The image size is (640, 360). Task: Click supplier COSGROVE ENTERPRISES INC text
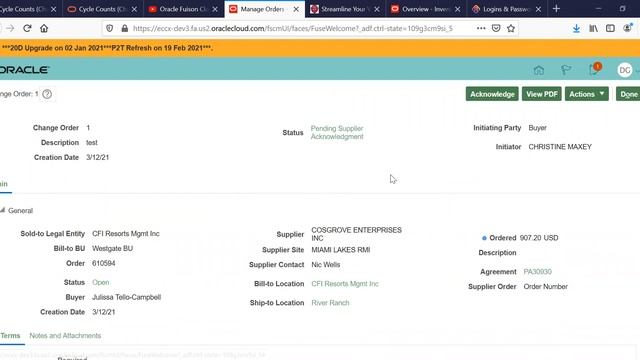coord(356,234)
